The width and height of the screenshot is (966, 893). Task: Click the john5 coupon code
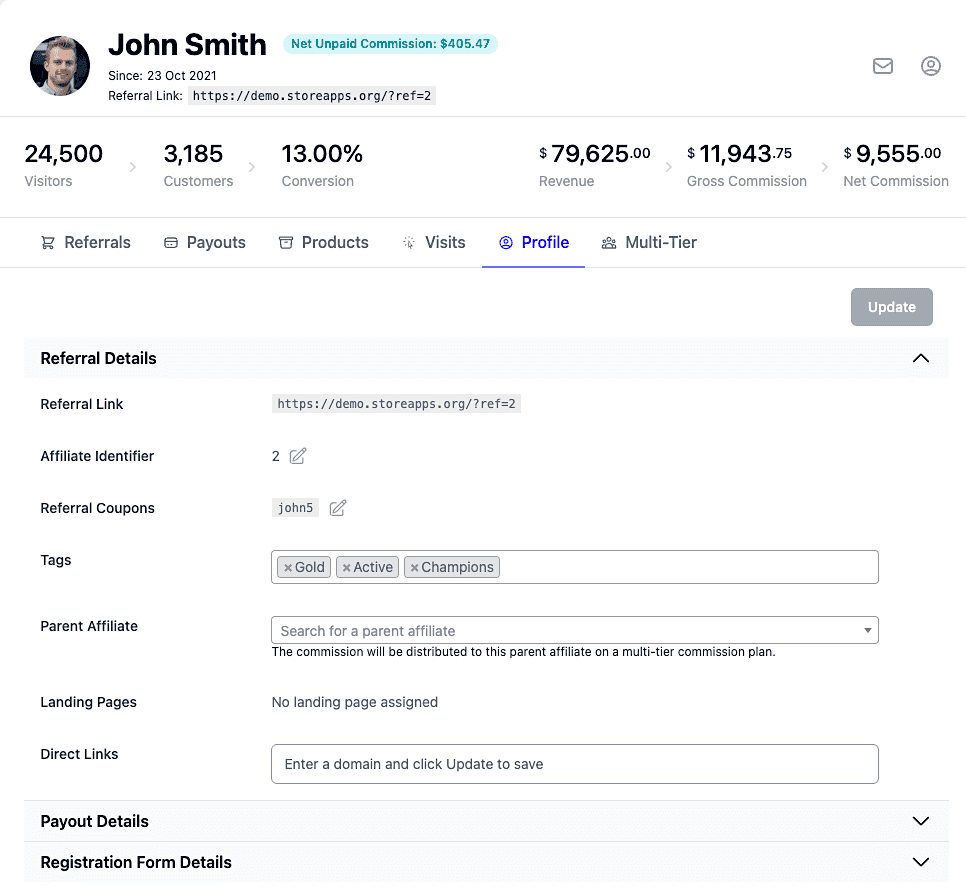[295, 508]
